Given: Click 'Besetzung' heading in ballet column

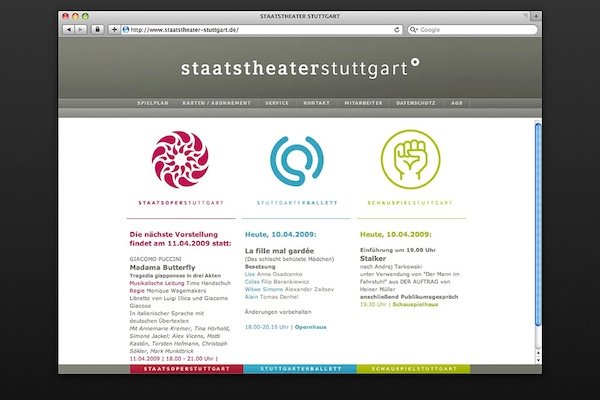Looking at the screenshot, I should point(260,266).
